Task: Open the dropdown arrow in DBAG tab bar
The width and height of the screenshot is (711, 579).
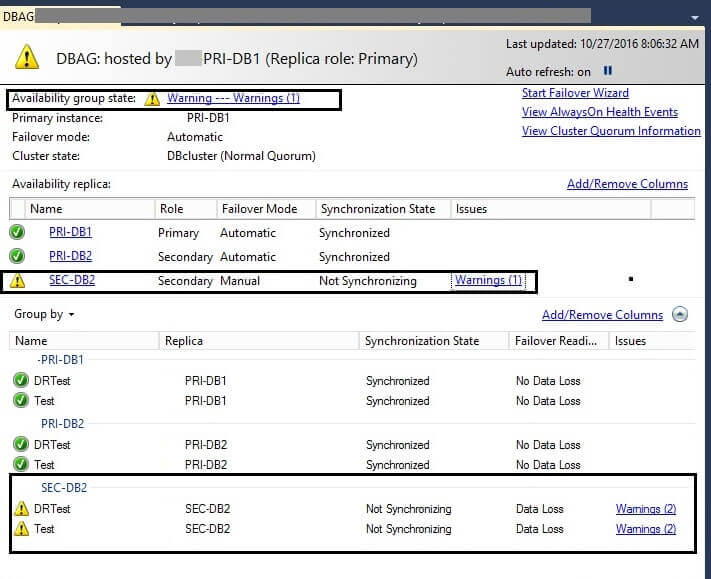Action: (x=694, y=17)
